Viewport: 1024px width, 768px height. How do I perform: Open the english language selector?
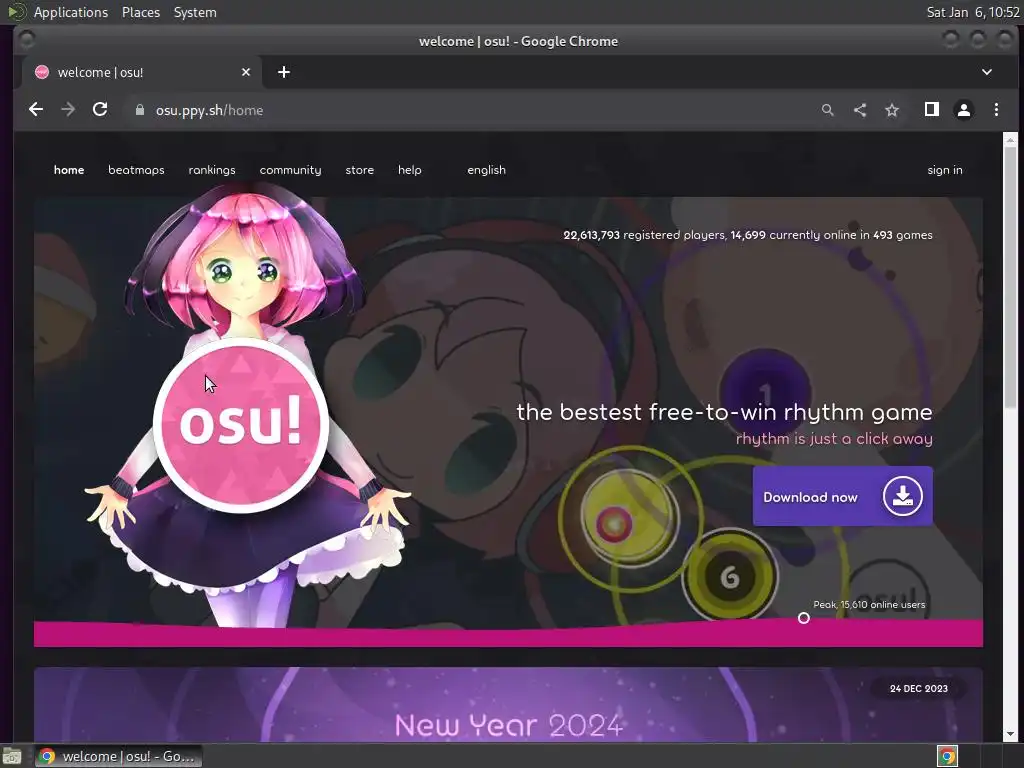(x=486, y=170)
